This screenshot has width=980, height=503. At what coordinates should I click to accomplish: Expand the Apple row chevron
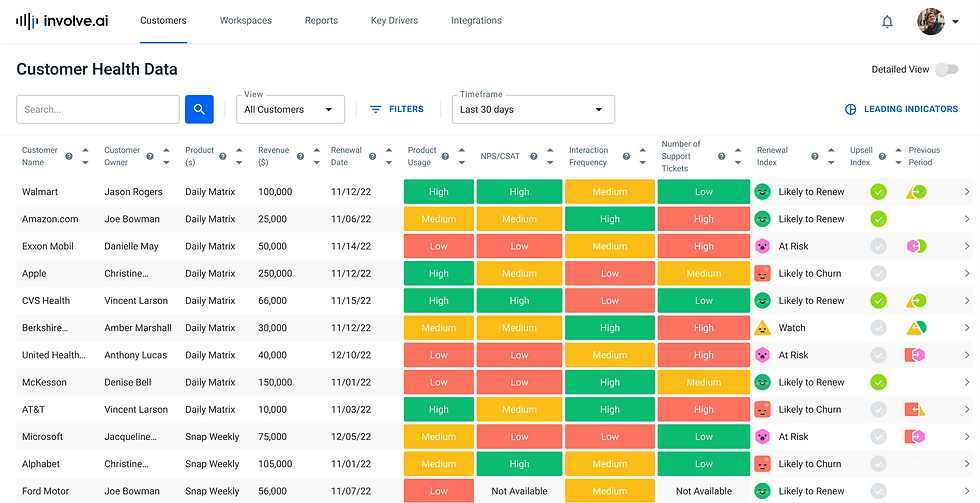pos(967,274)
